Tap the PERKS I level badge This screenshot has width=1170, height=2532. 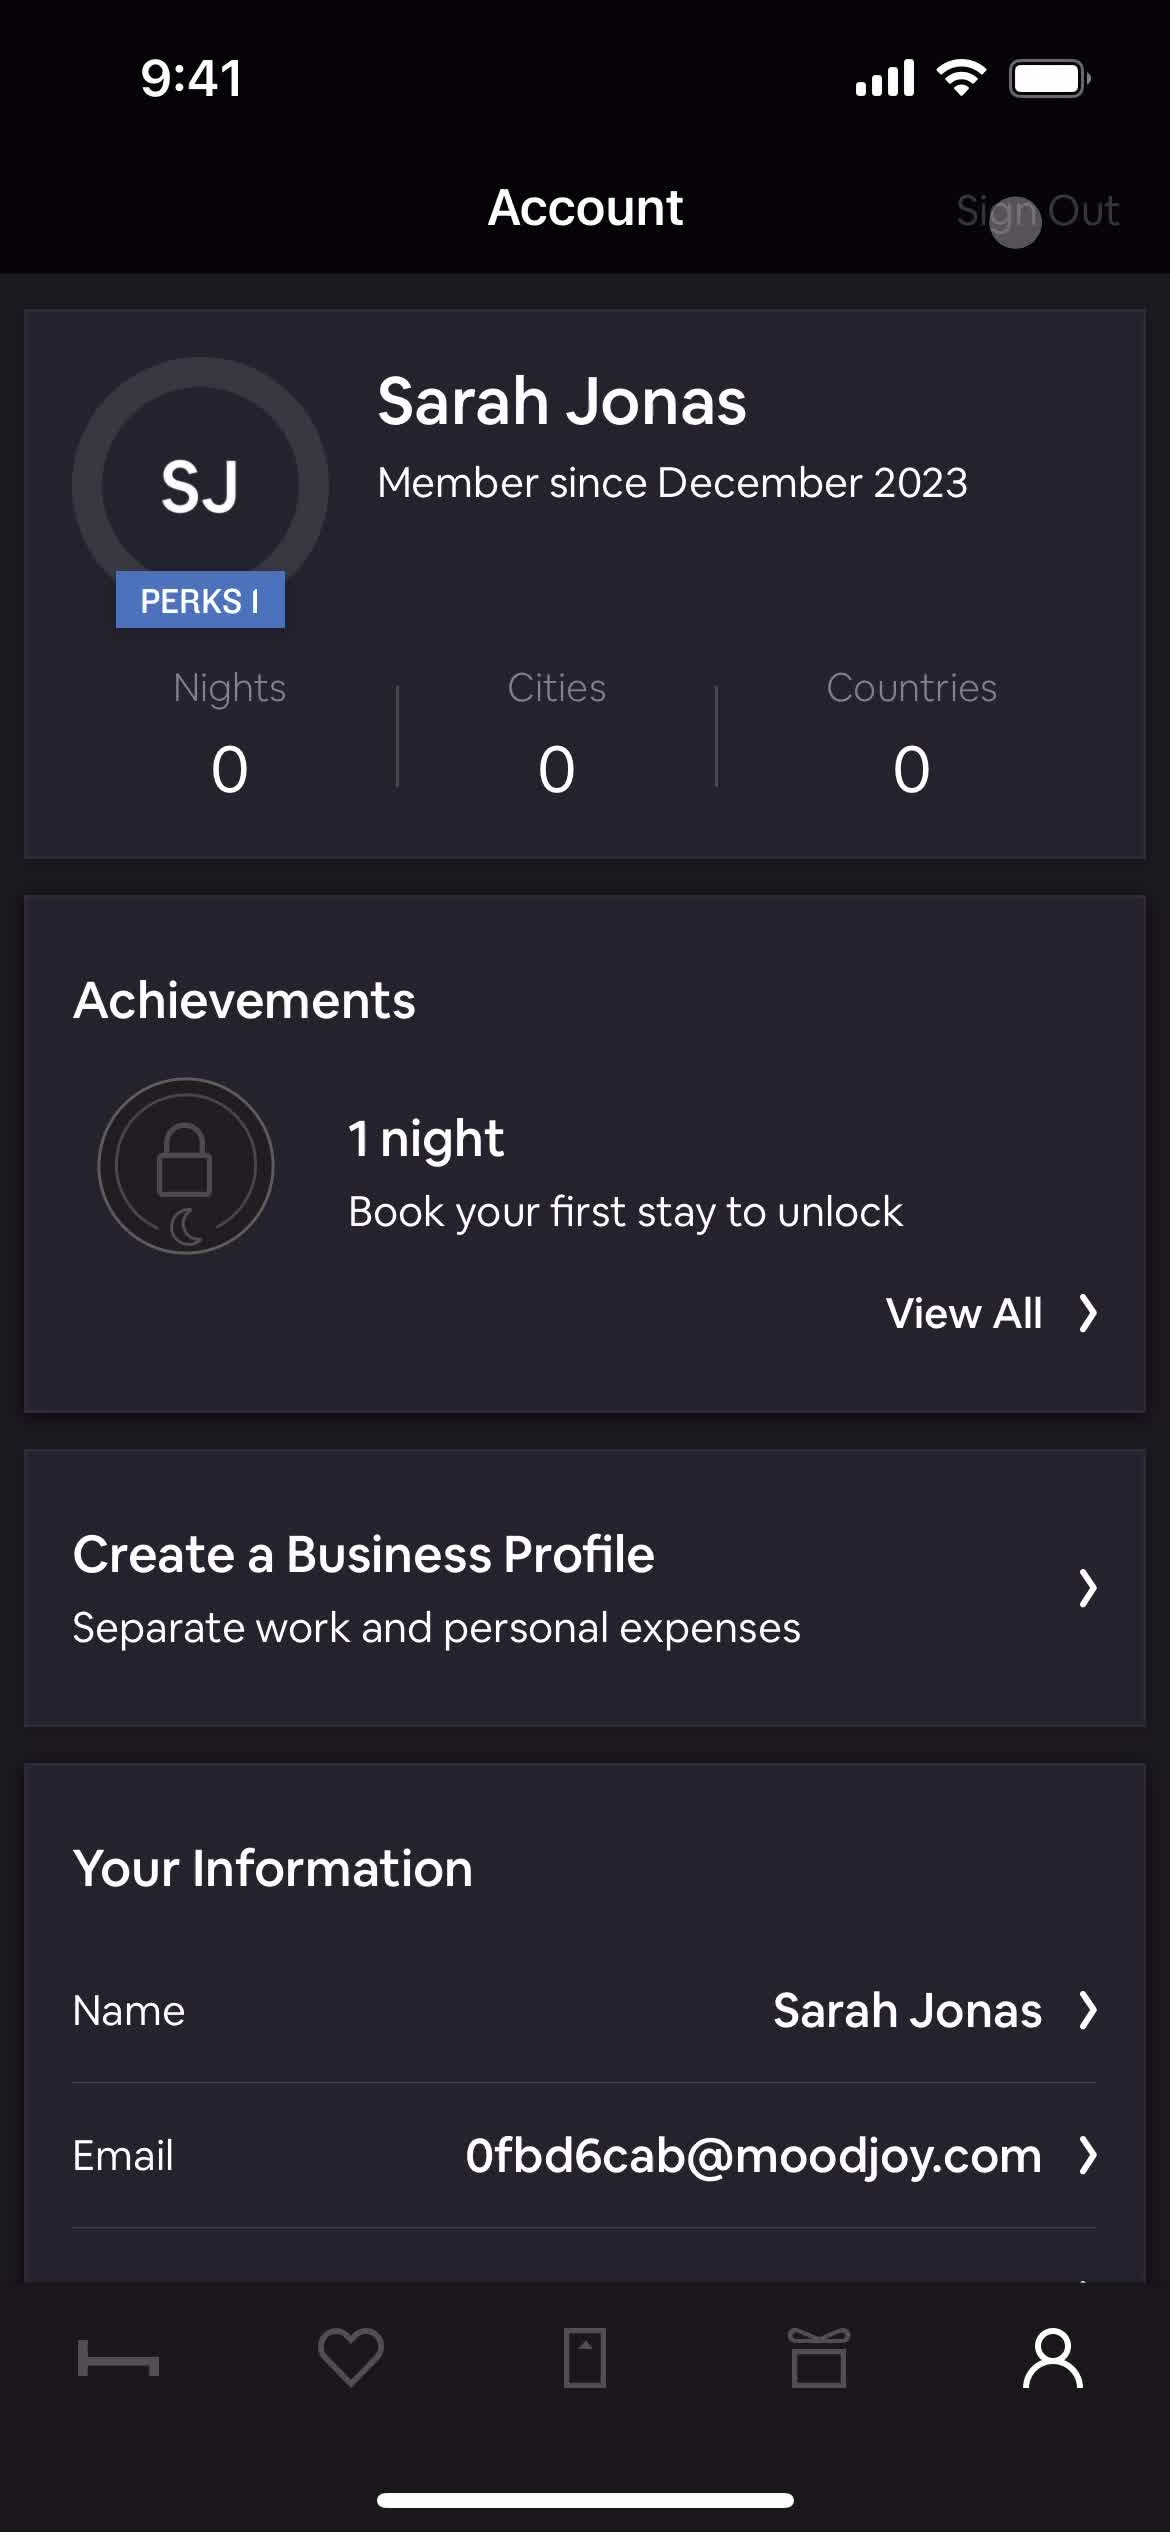click(200, 600)
